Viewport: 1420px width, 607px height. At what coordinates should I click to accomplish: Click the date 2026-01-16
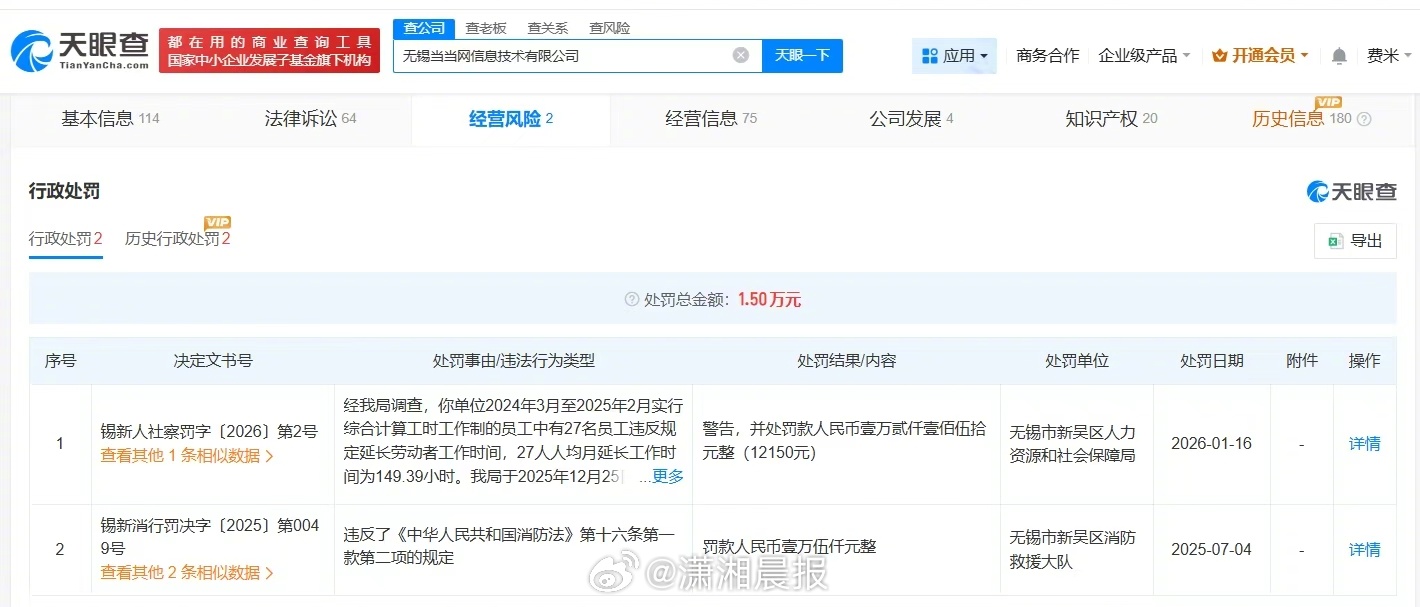(x=1211, y=443)
